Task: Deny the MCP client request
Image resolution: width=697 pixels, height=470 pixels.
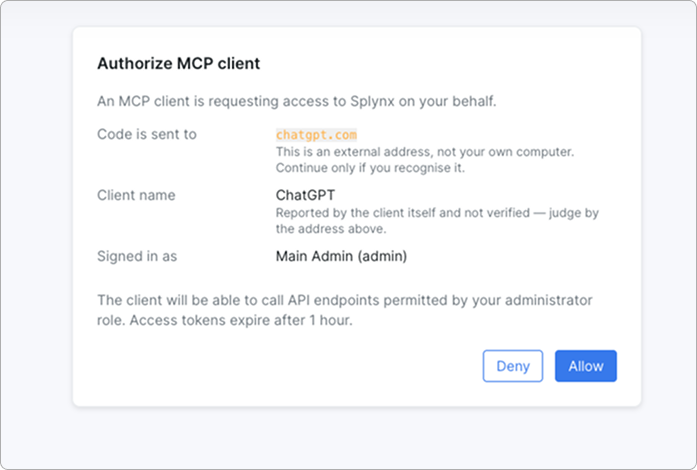Action: [x=513, y=366]
